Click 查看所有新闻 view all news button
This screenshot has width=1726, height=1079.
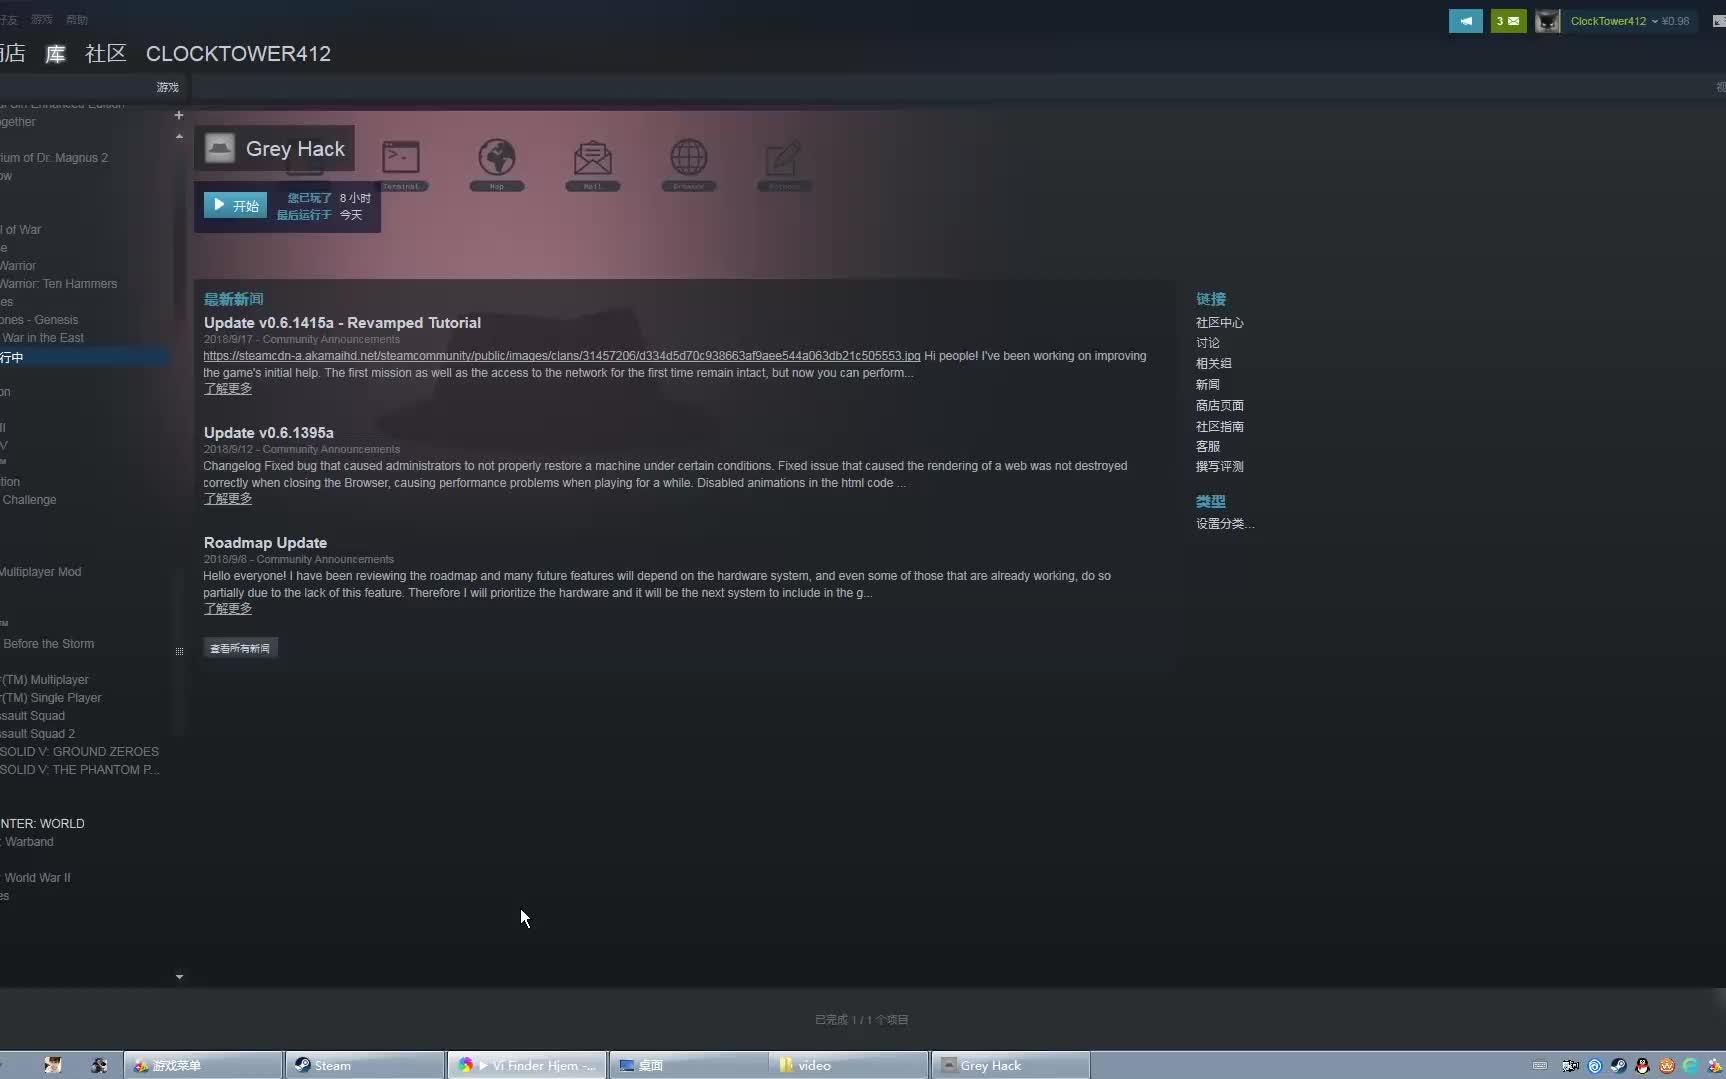point(240,648)
